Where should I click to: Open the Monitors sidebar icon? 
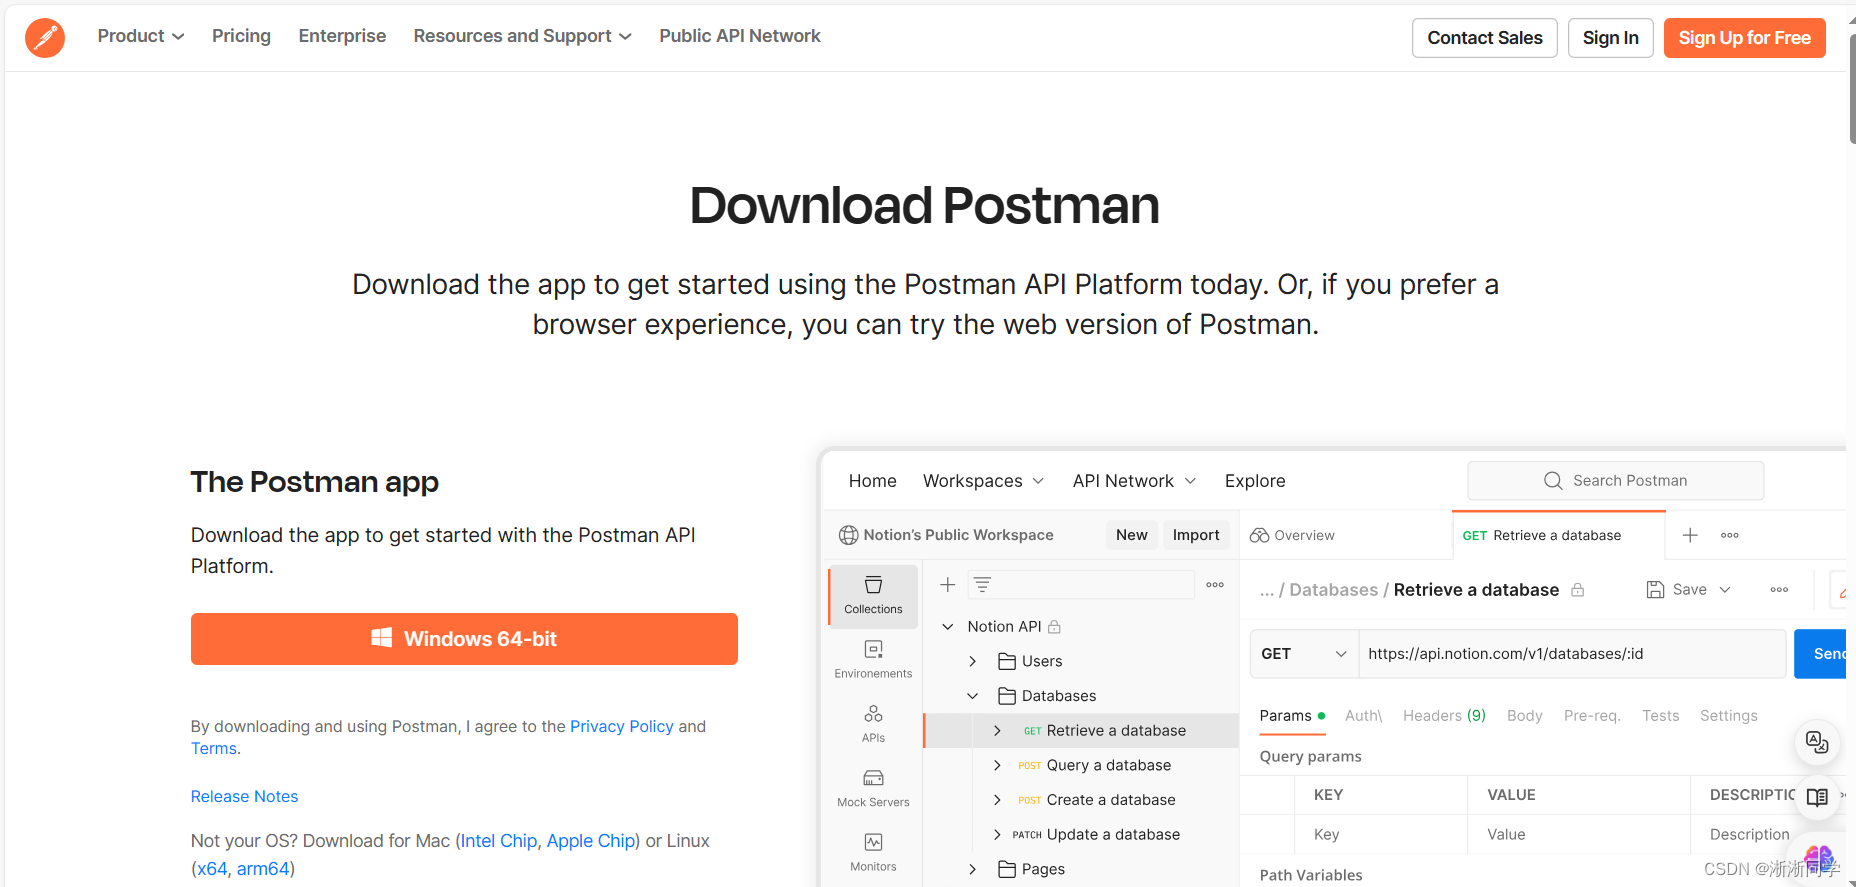[873, 852]
